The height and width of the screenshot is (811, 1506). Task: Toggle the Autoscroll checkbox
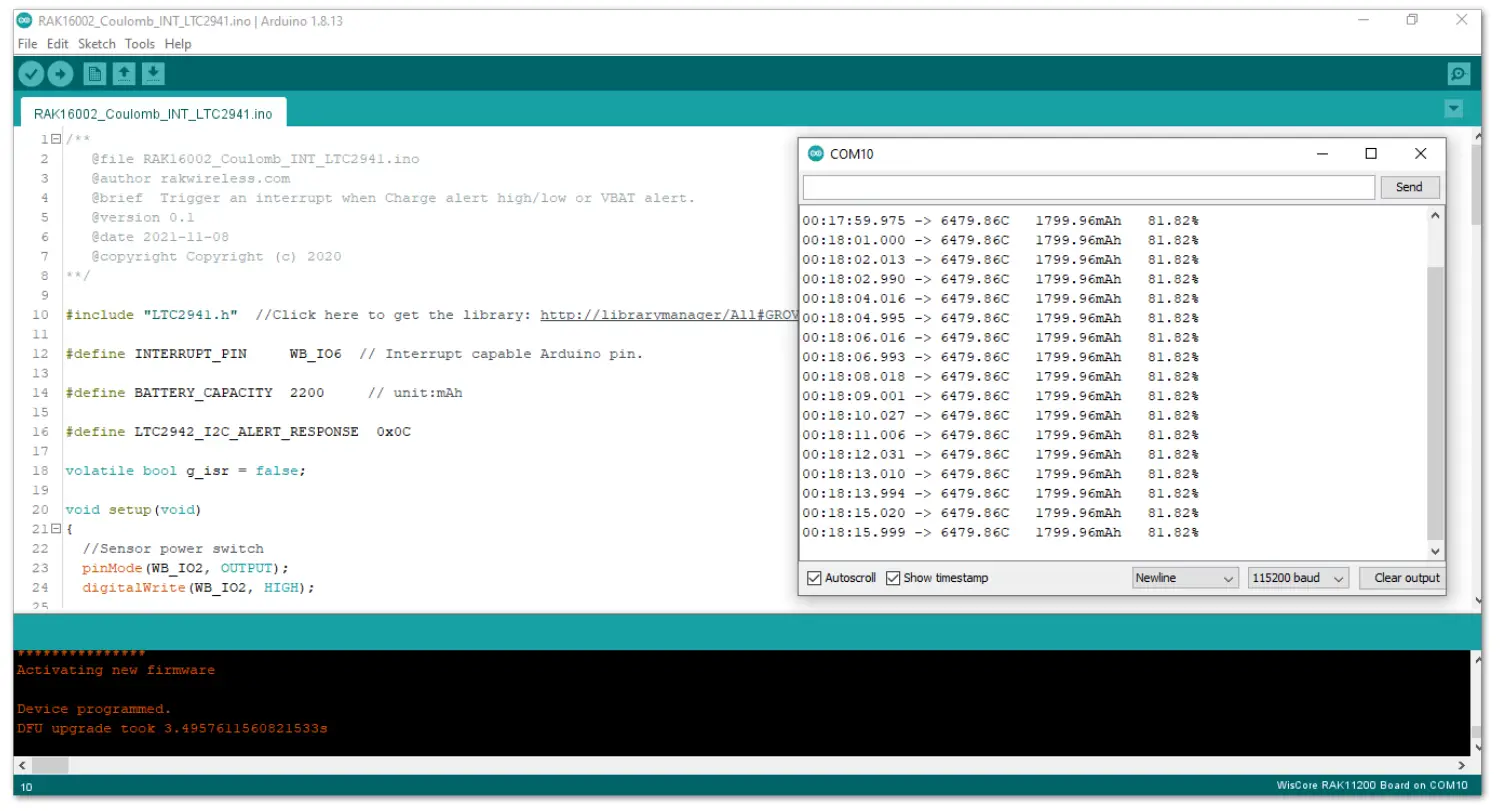point(814,578)
